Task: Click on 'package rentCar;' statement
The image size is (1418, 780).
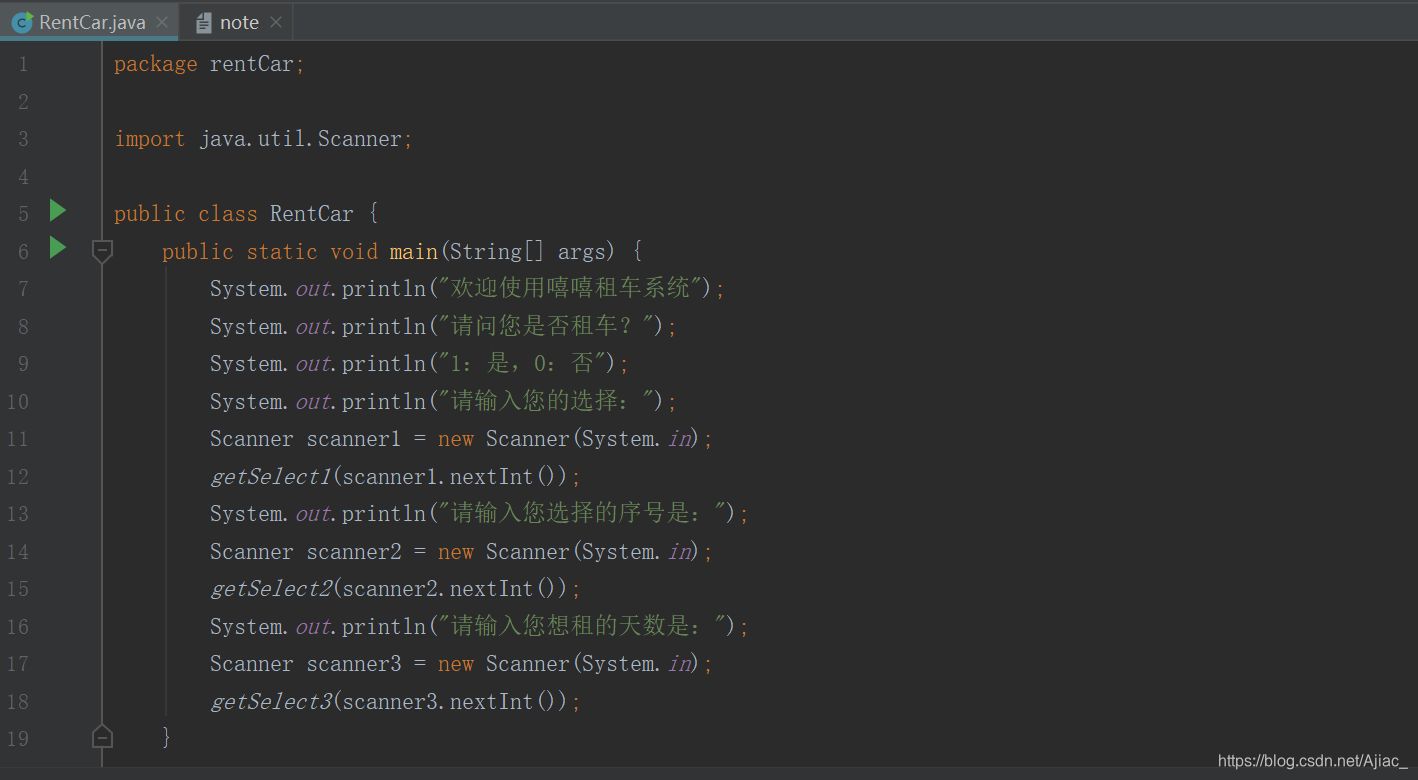Action: tap(209, 64)
